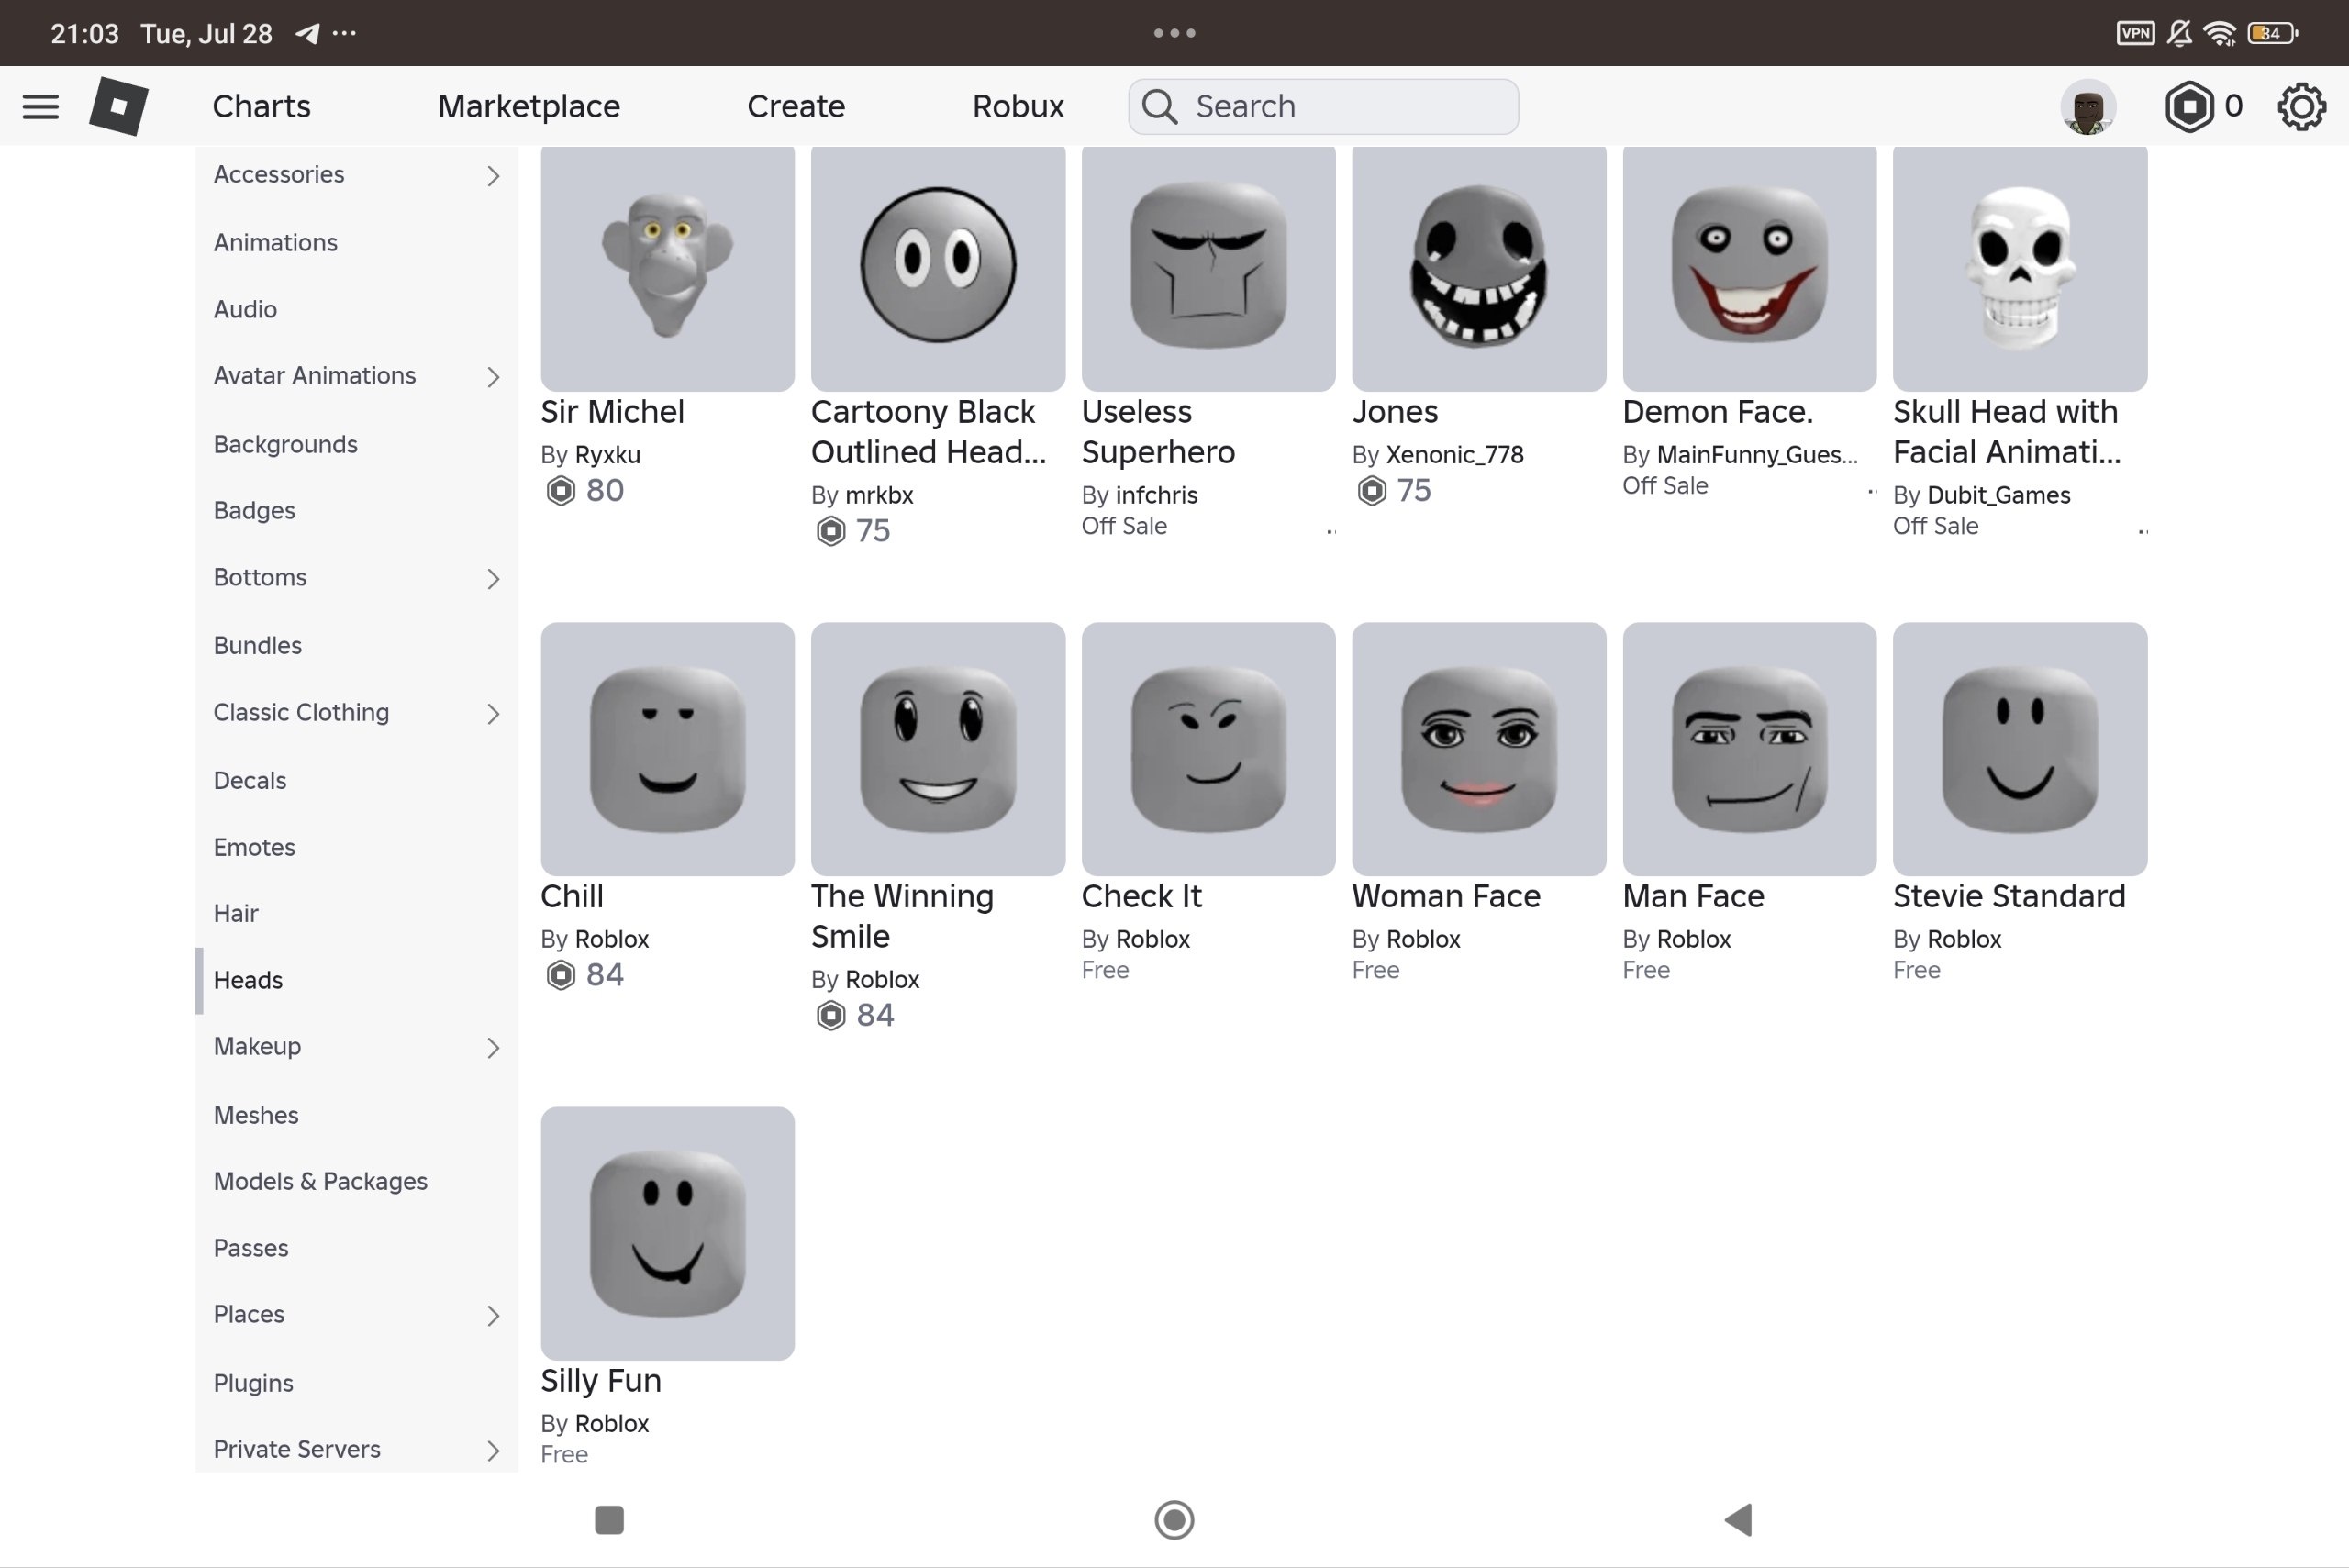Screen dimensions: 2349x1568
Task: Tap the VPN status icon
Action: point(2135,33)
